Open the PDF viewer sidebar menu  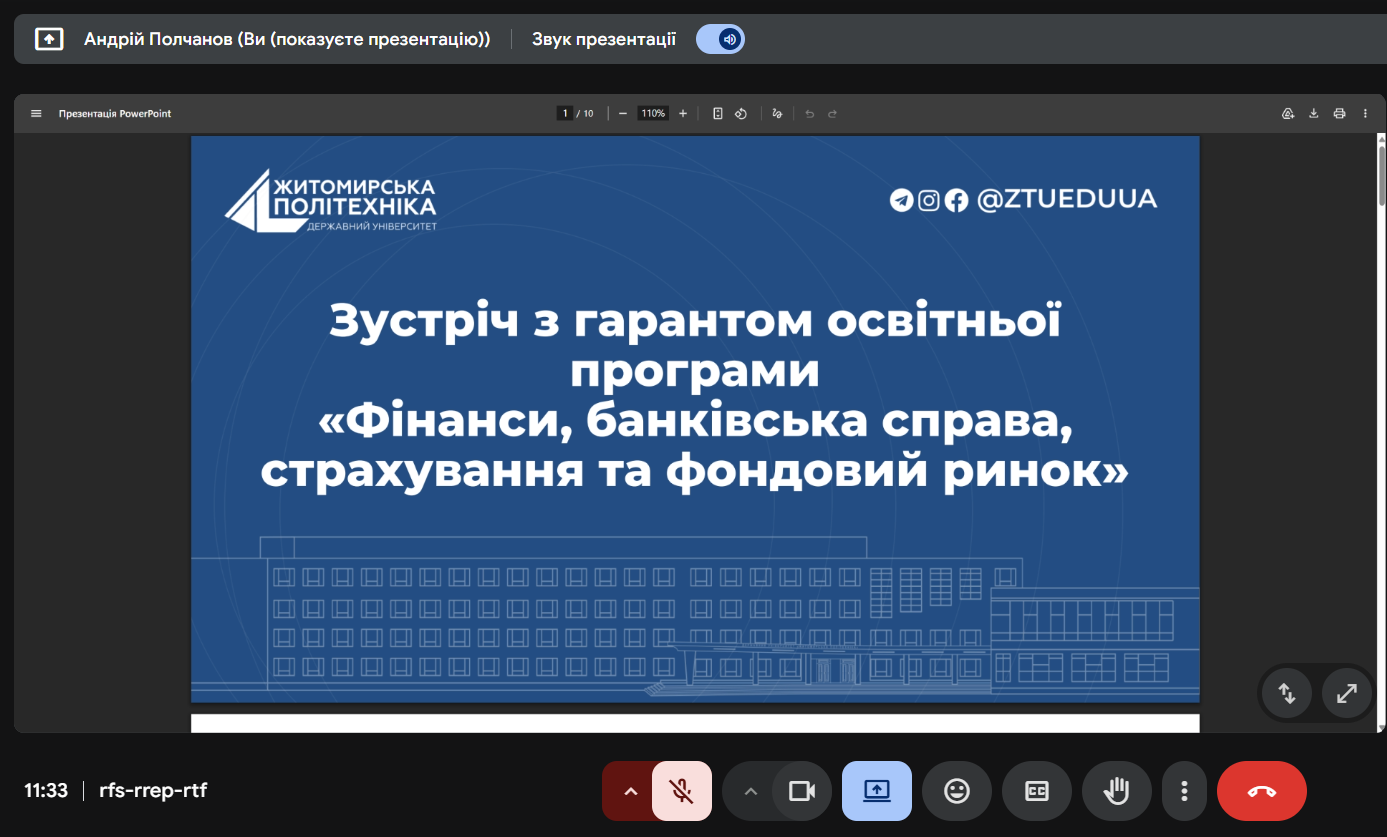tap(36, 114)
